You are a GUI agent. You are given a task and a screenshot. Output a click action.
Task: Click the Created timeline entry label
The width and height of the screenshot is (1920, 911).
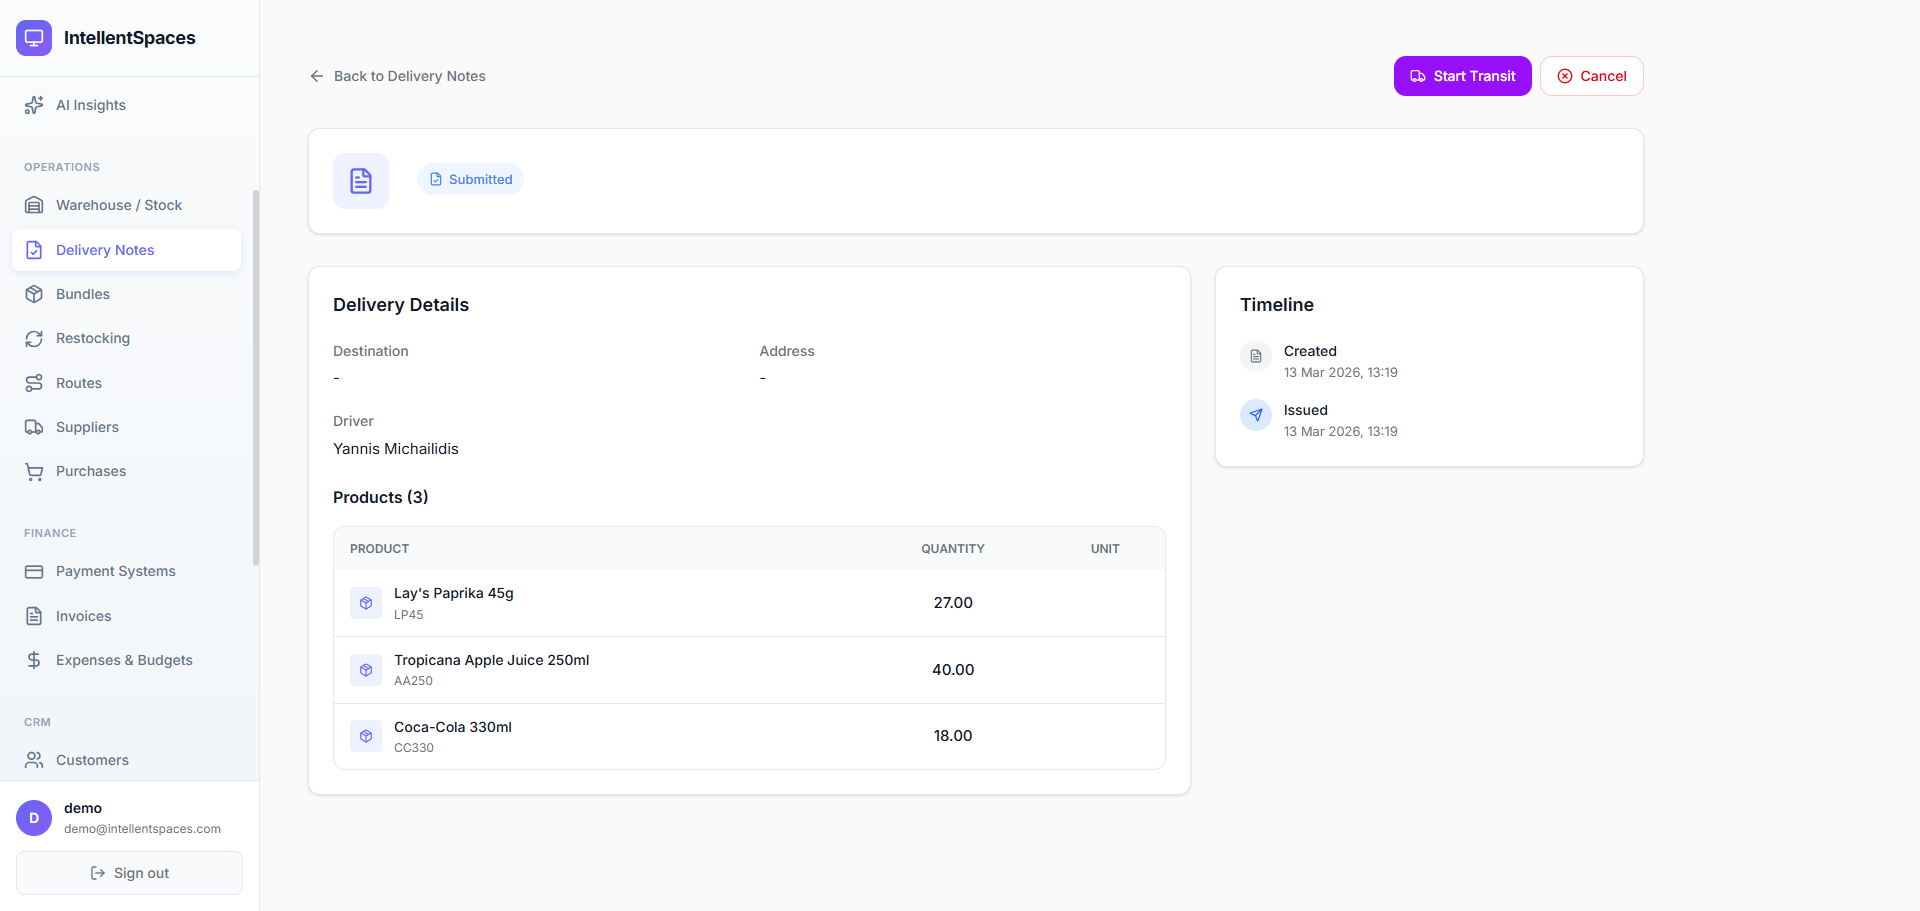click(x=1310, y=351)
